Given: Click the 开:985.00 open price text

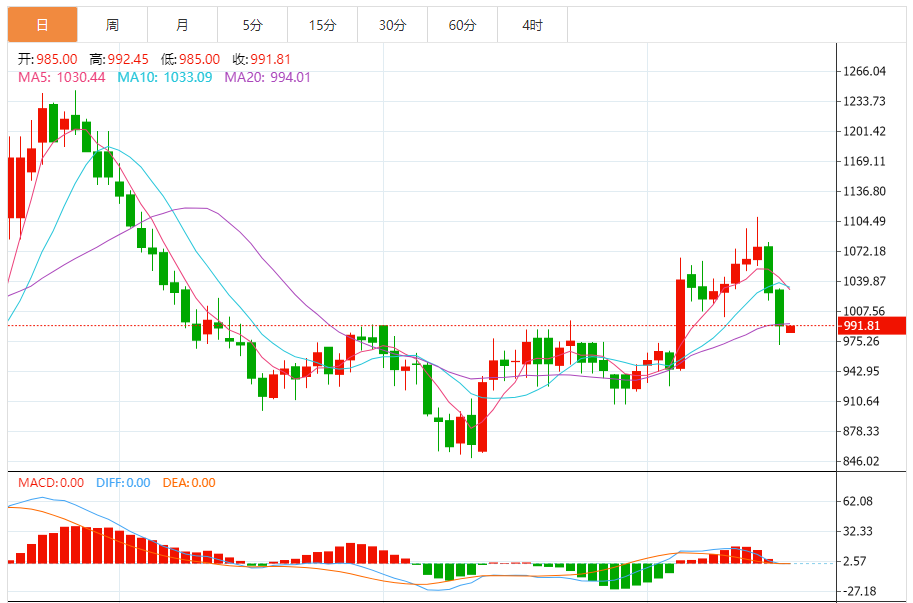Looking at the screenshot, I should (48, 59).
